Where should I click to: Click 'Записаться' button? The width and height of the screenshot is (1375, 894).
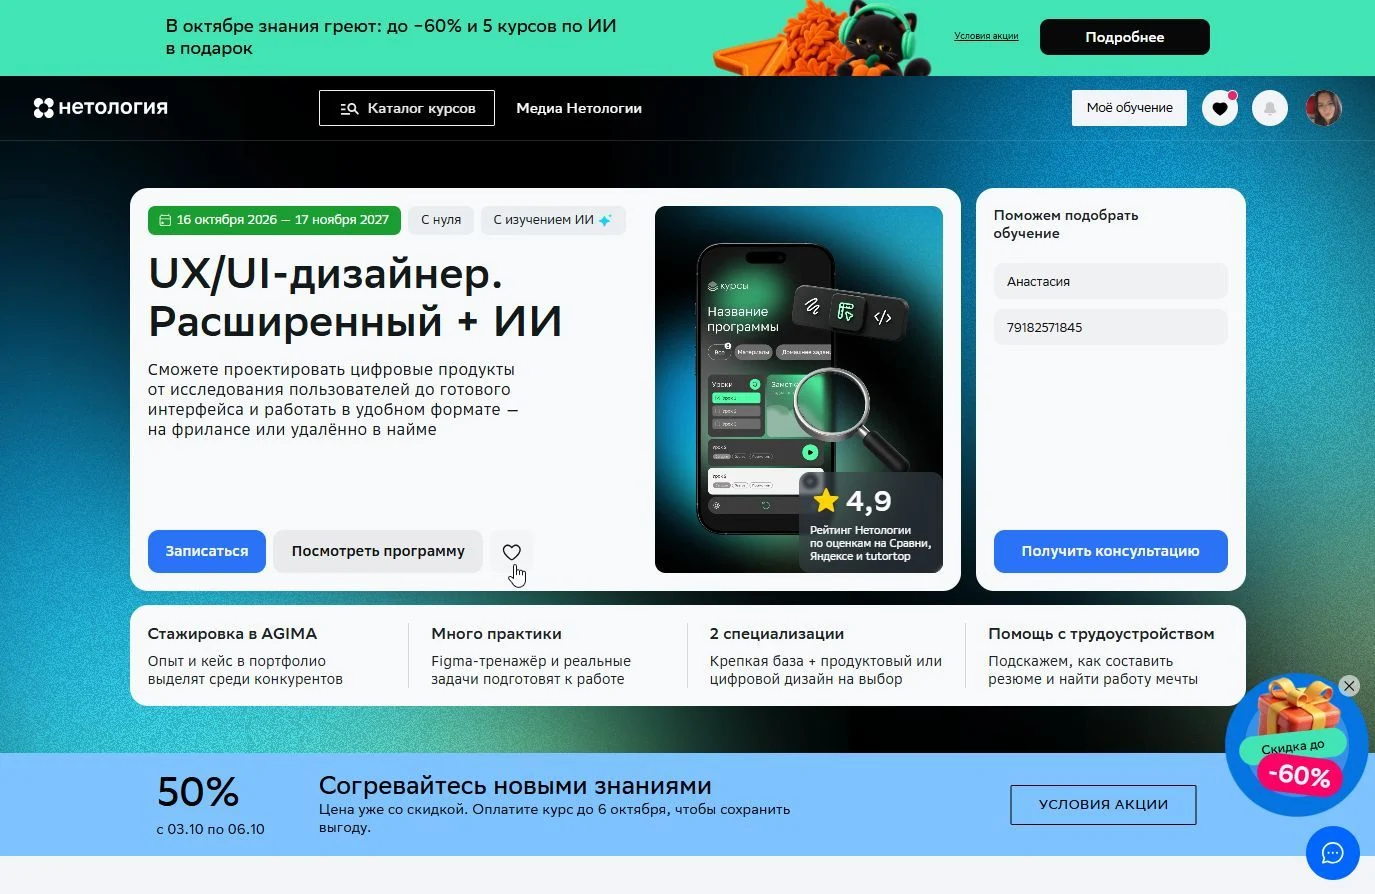point(207,551)
